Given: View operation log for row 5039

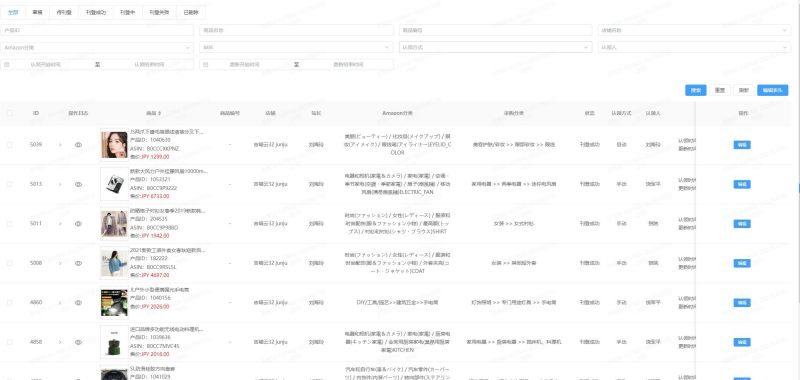Looking at the screenshot, I should pyautogui.click(x=78, y=145).
